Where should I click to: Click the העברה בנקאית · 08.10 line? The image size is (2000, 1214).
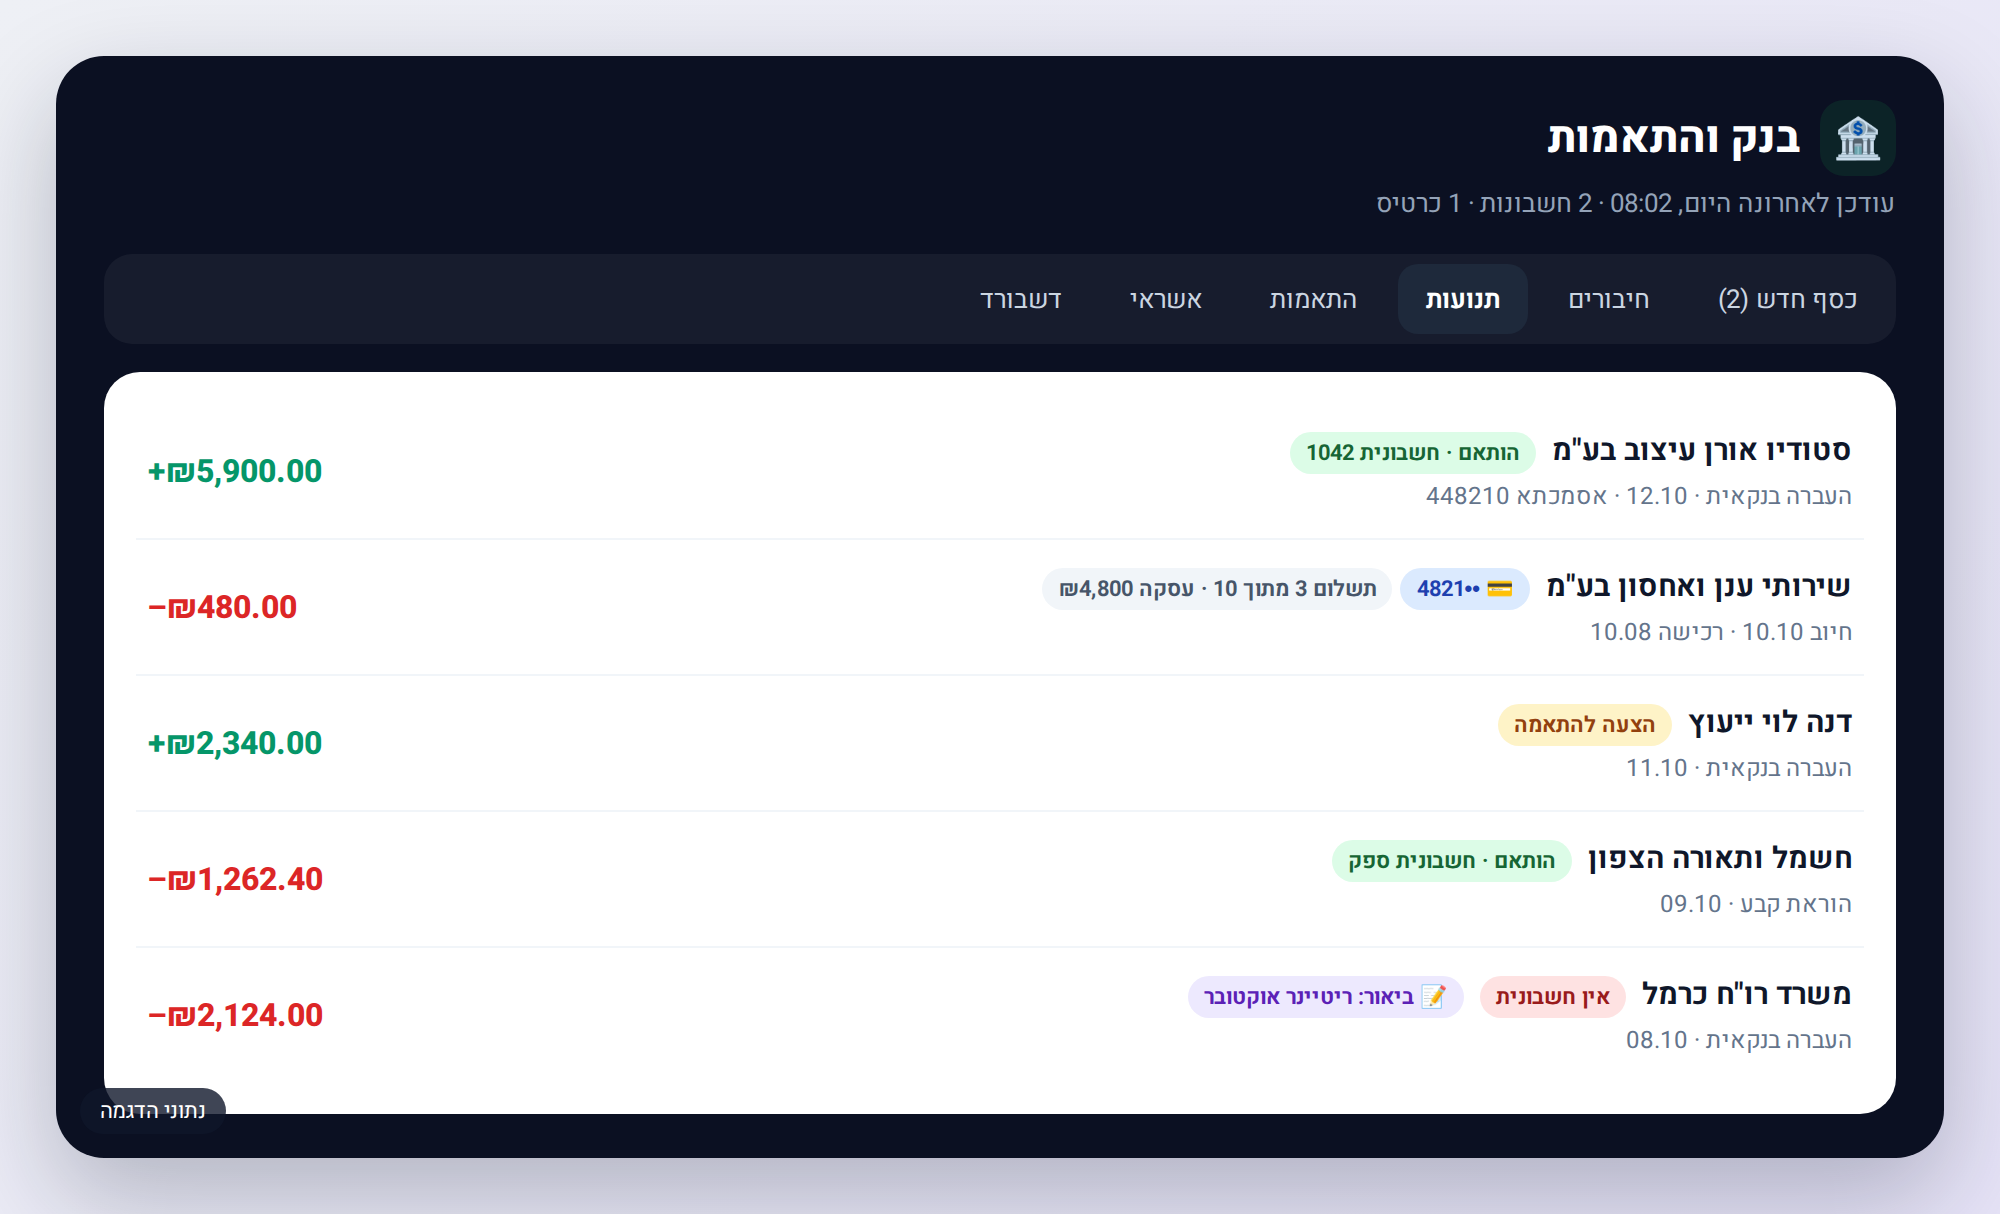point(1738,1040)
